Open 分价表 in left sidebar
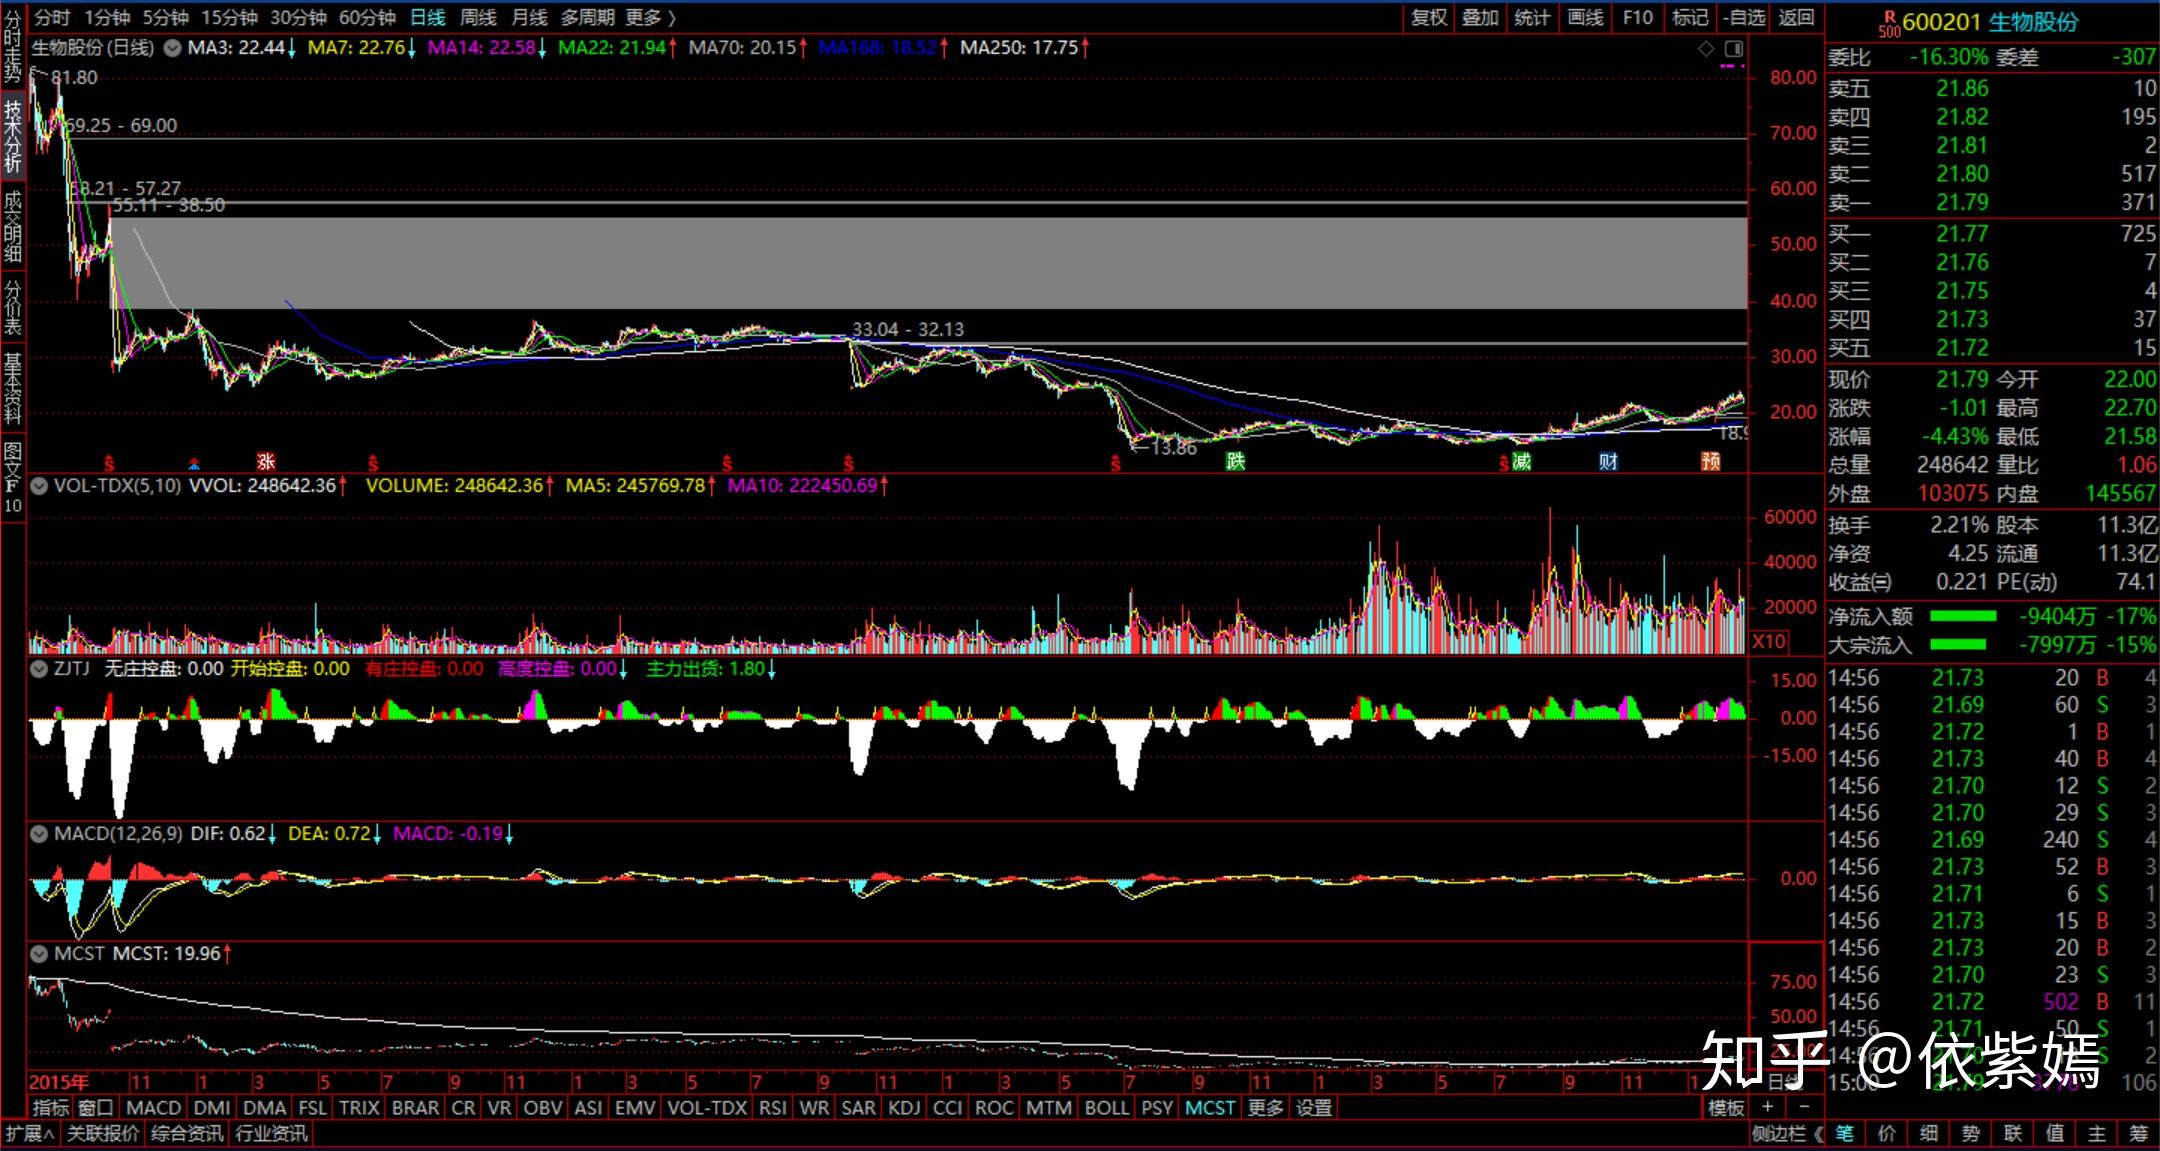2160x1151 pixels. 12,307
